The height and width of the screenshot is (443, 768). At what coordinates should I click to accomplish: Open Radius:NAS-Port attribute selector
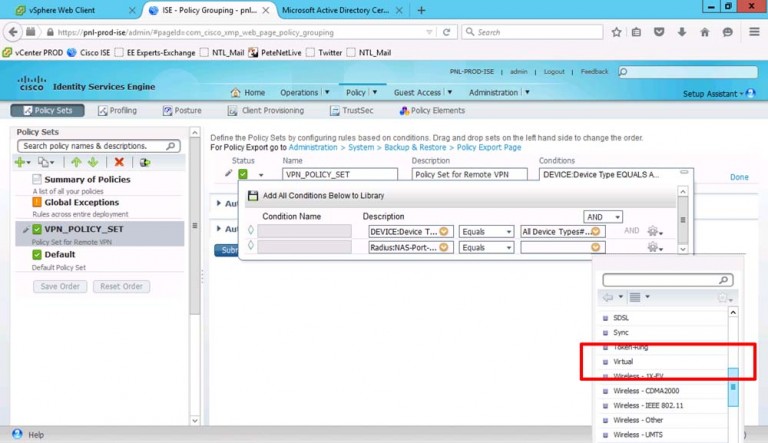444,247
